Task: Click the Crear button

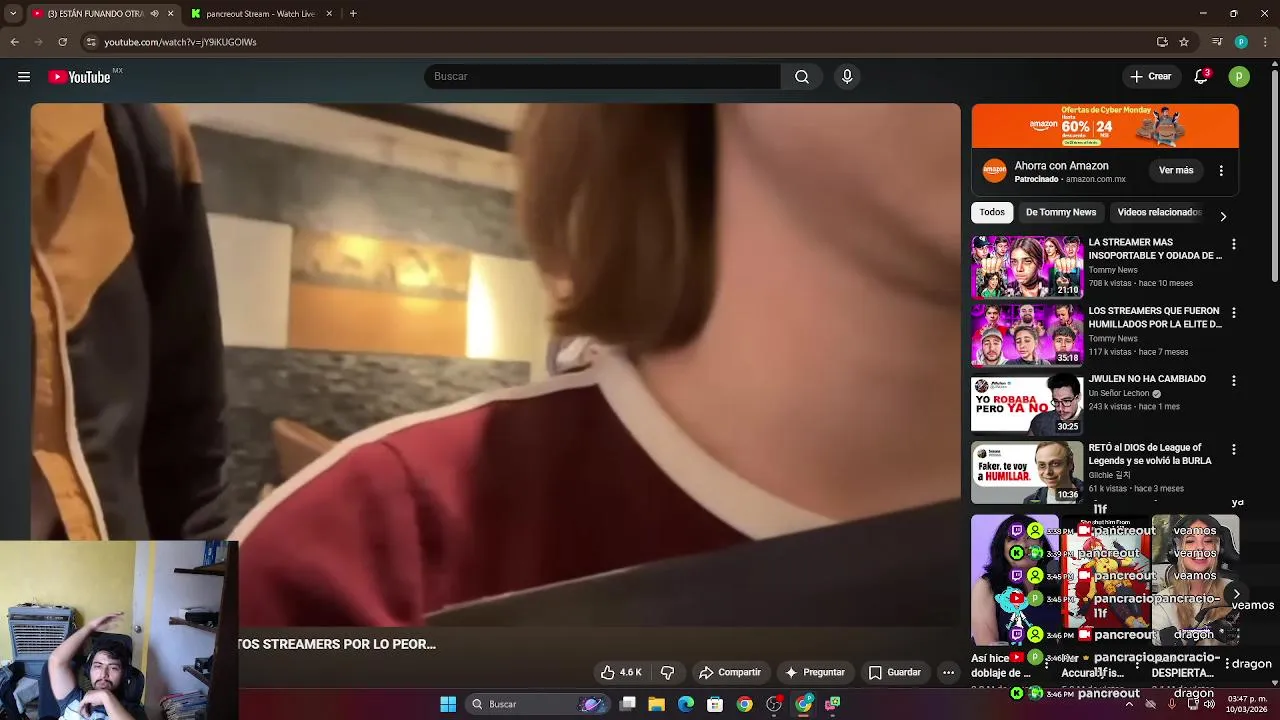Action: 1151,77
